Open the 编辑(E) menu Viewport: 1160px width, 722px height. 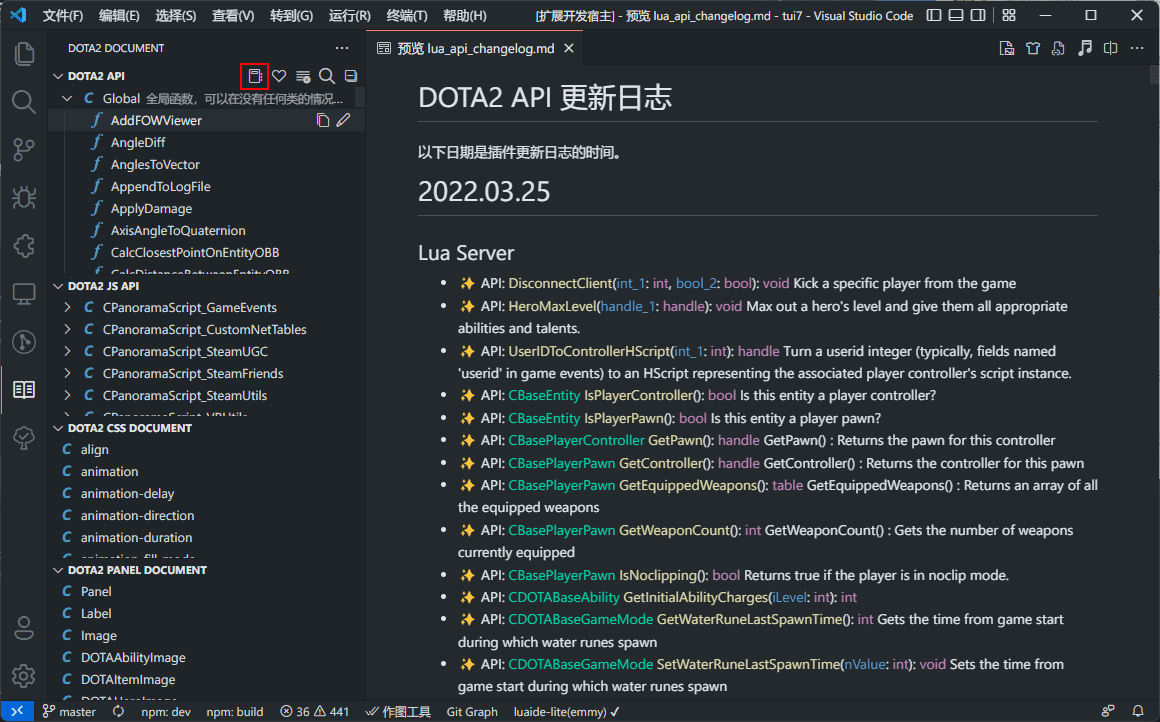[119, 16]
